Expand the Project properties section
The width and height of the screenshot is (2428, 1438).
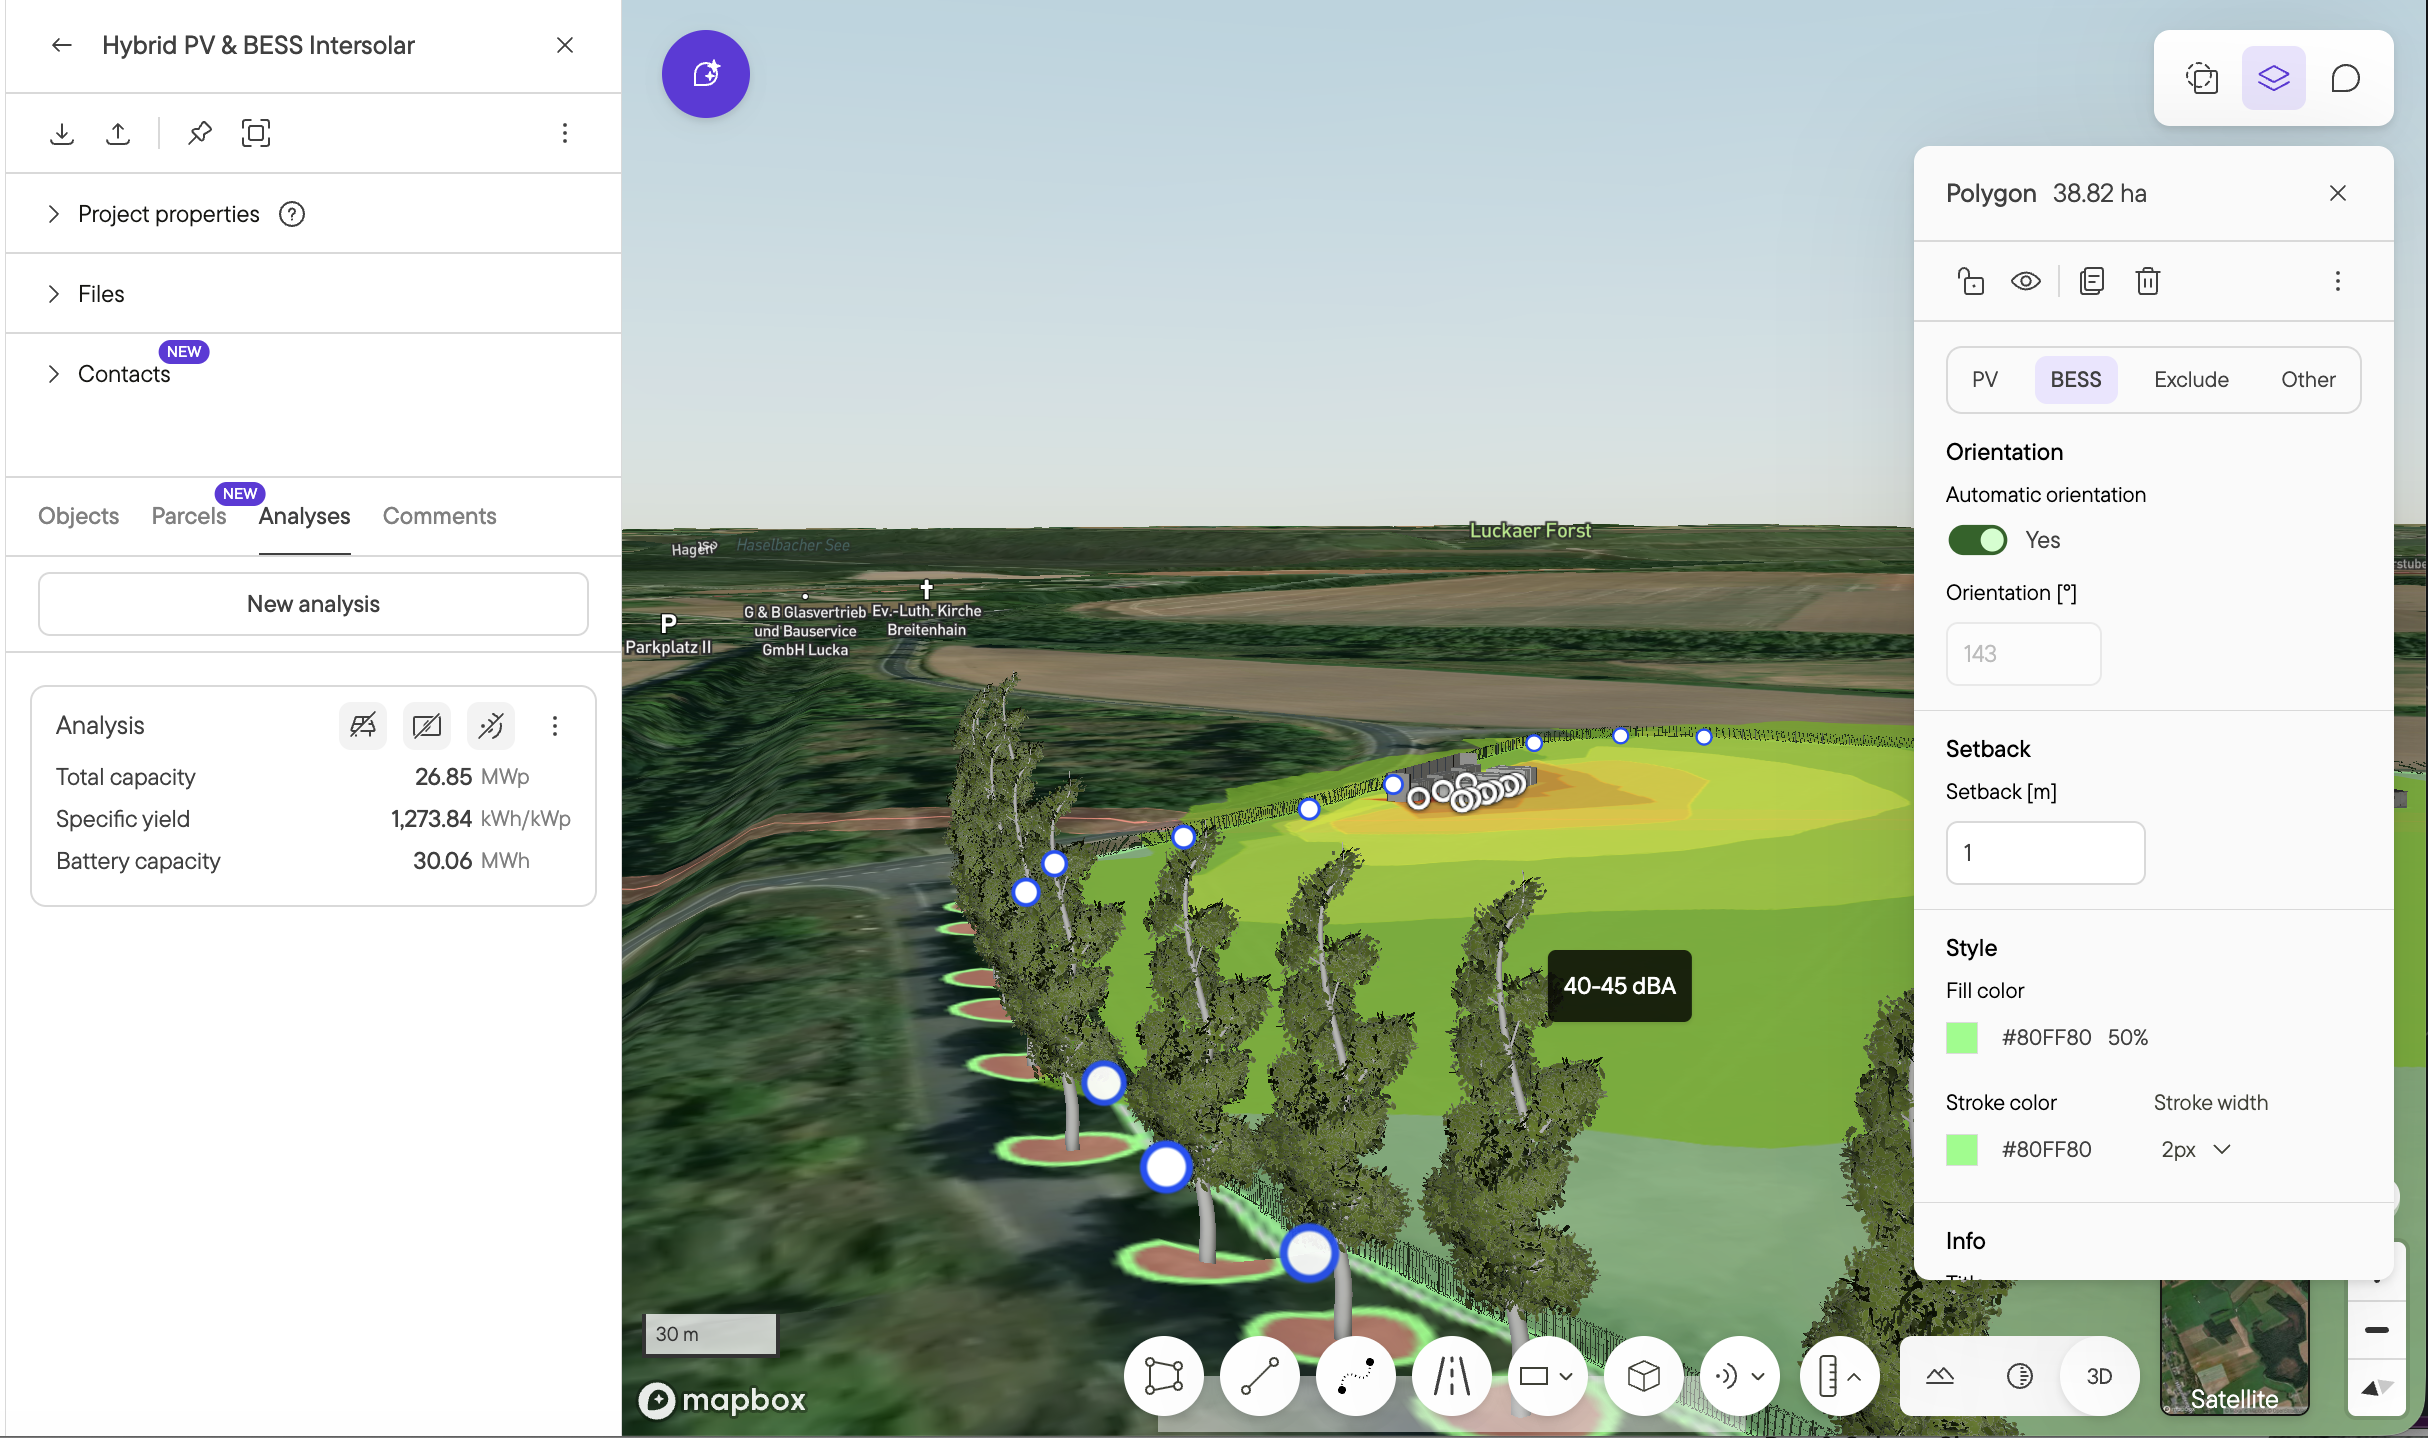pos(168,214)
